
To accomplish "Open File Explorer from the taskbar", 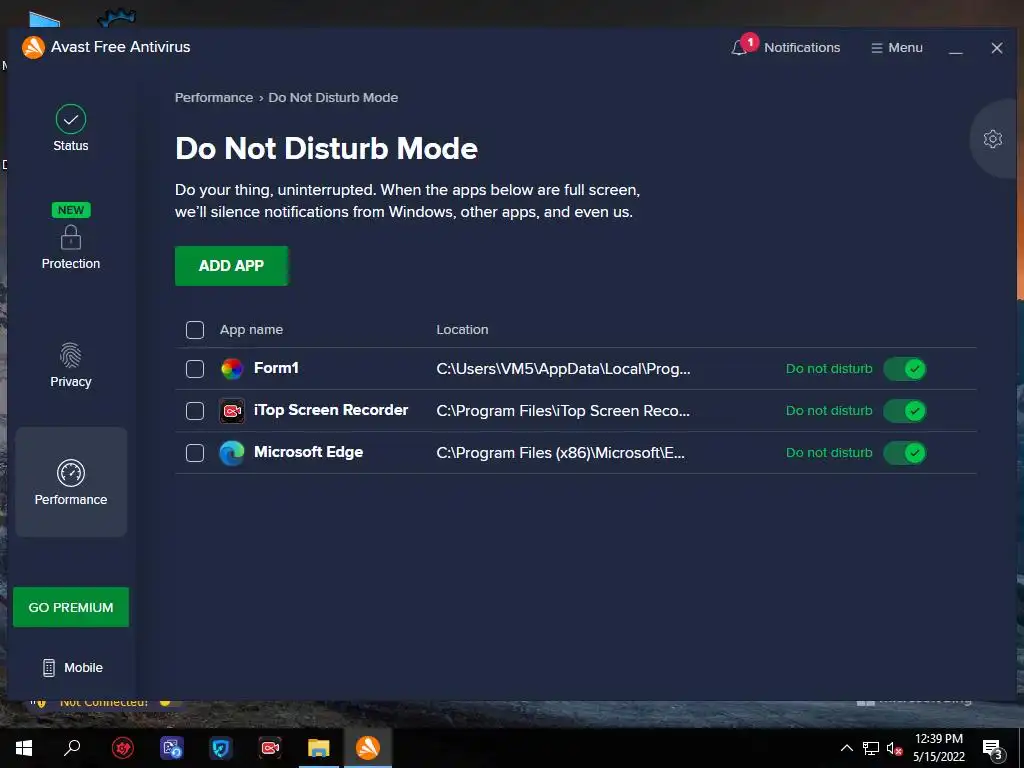I will click(319, 748).
